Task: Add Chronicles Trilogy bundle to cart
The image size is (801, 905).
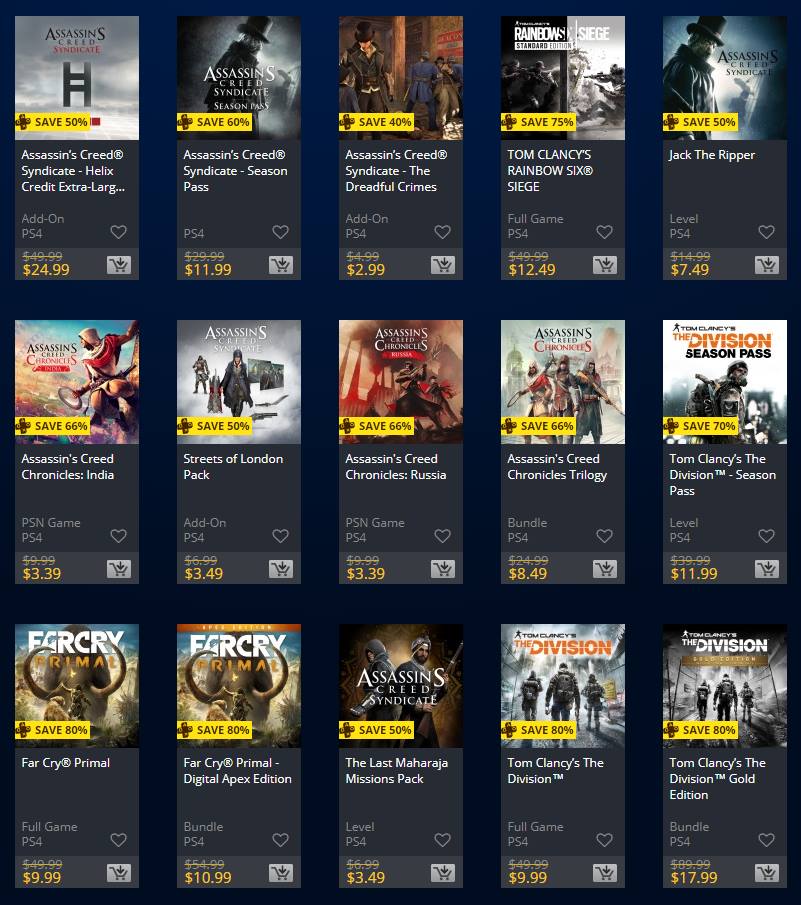Action: pos(605,569)
